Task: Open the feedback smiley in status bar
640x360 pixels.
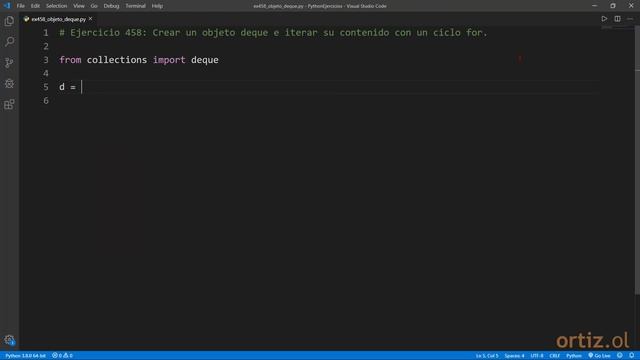Action: (x=620, y=356)
